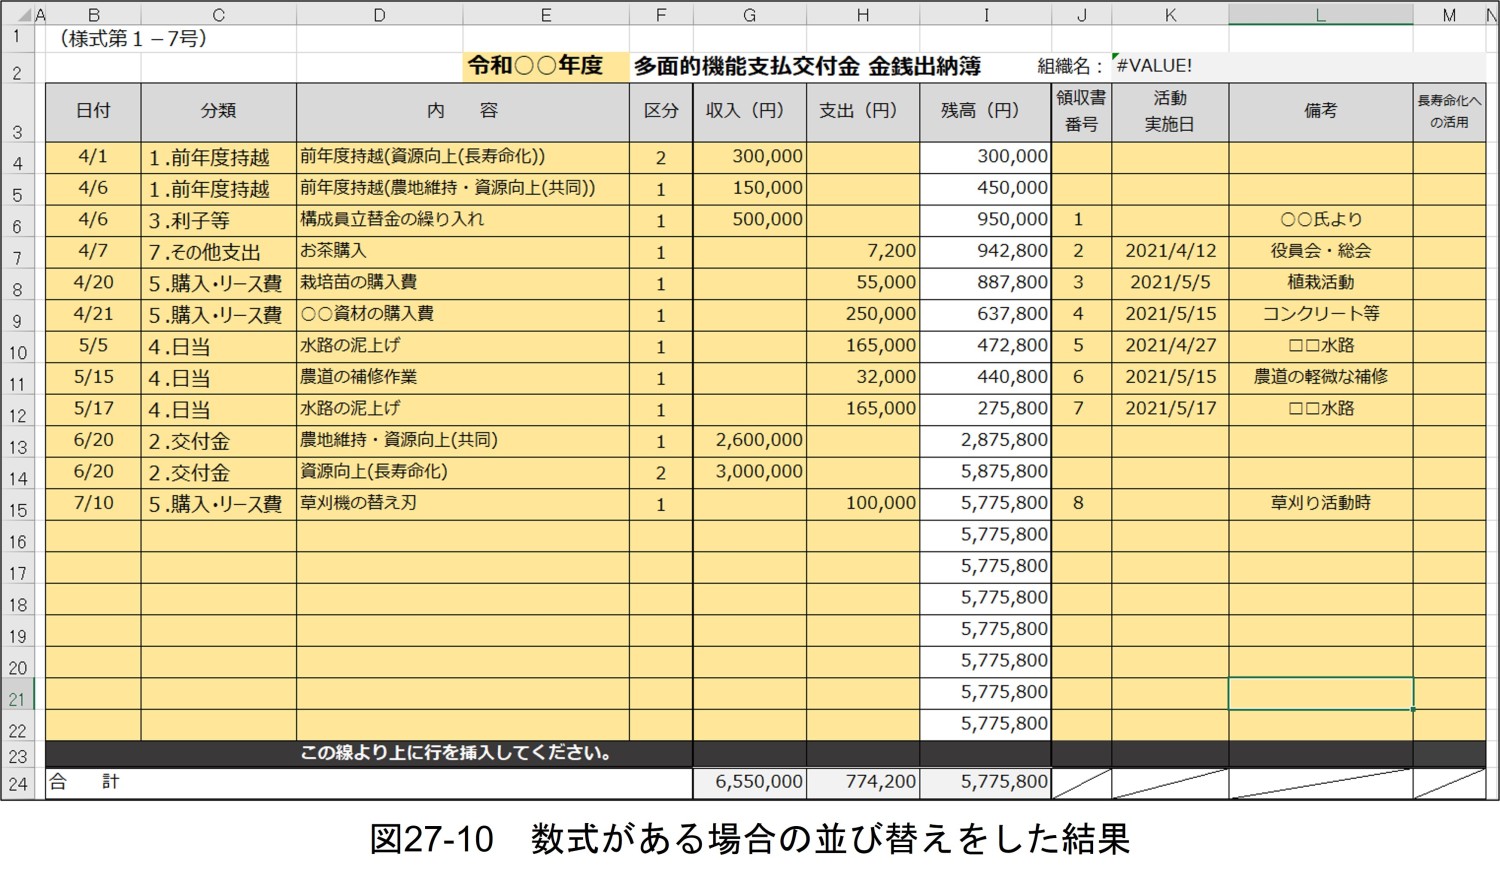The height and width of the screenshot is (881, 1500).
Task: Select column G header
Action: tap(749, 16)
